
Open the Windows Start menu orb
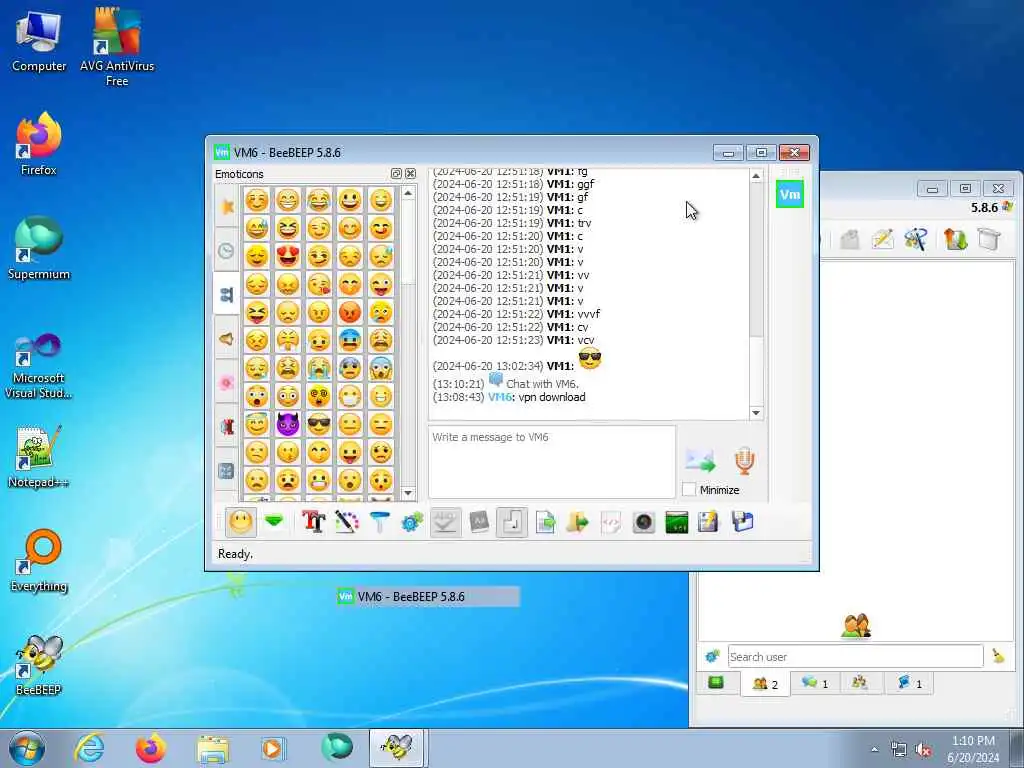[27, 748]
